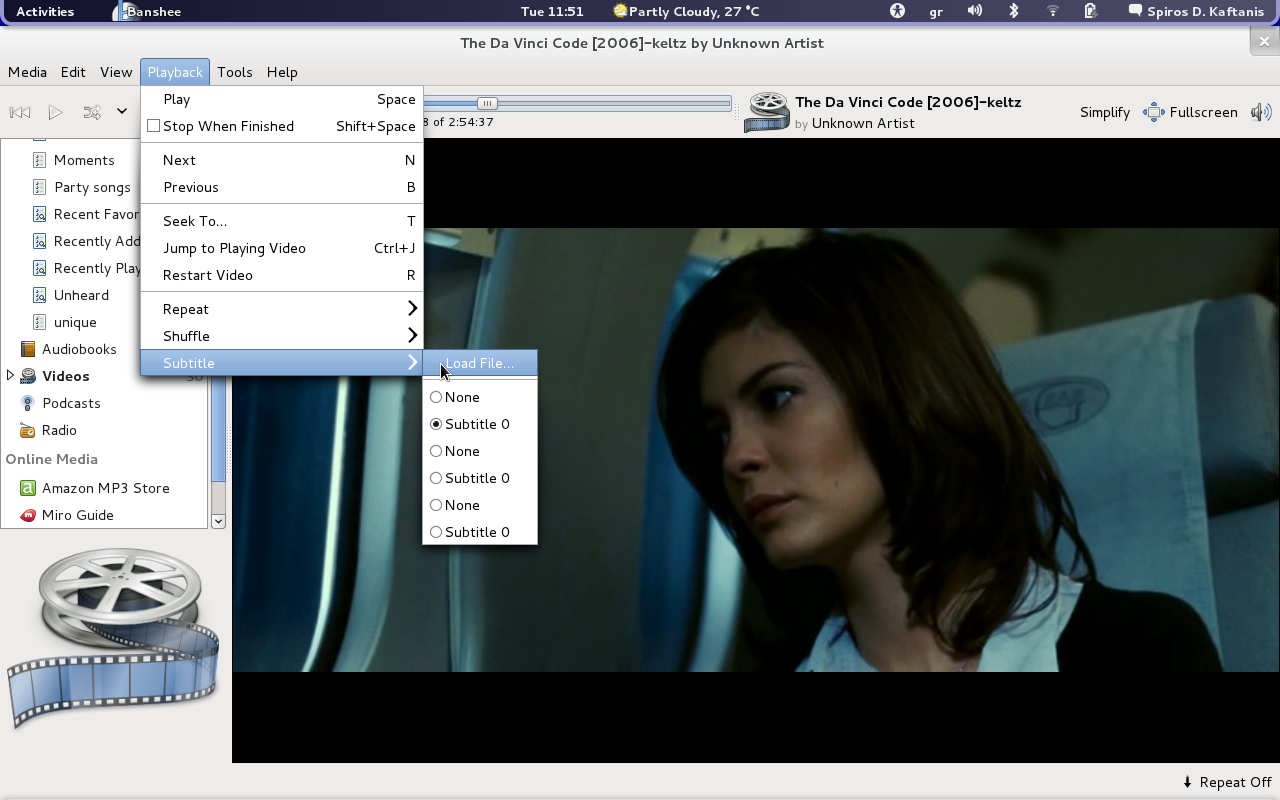Click the Videos film reel sidebar icon
The image size is (1280, 800).
click(28, 376)
